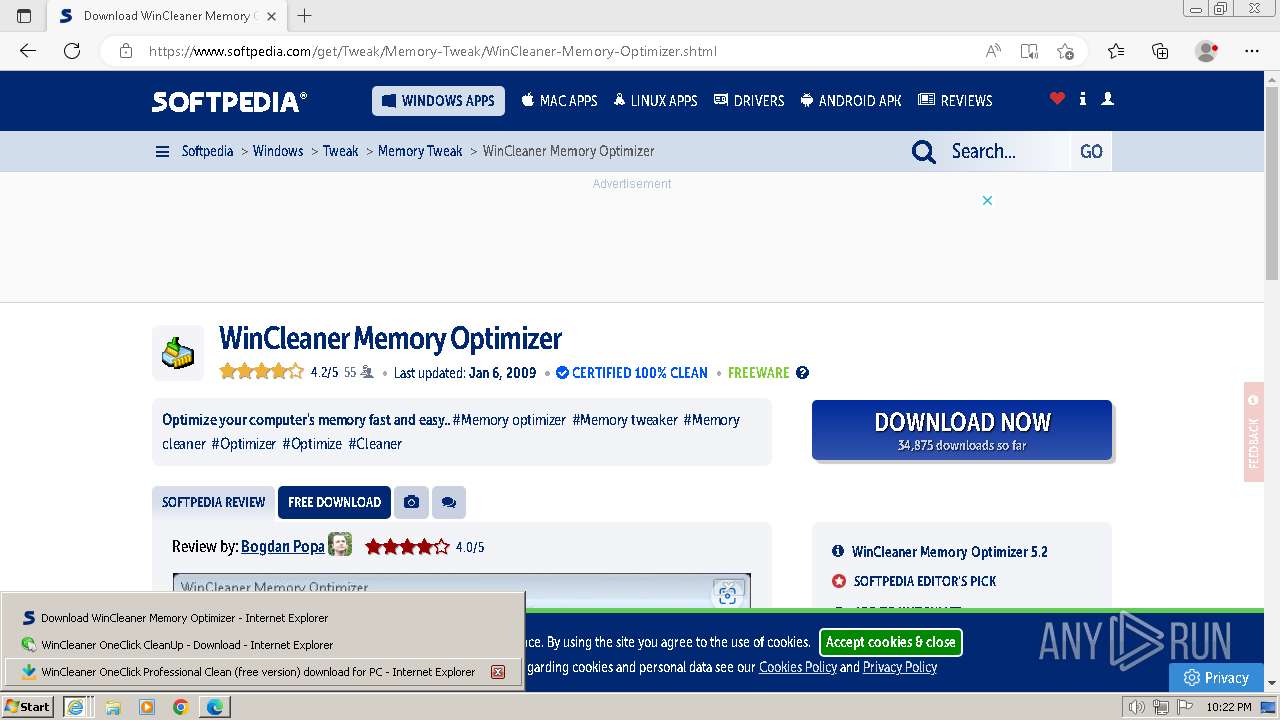The height and width of the screenshot is (720, 1280).
Task: Open Collections in Edge toolbar
Action: pos(1160,51)
